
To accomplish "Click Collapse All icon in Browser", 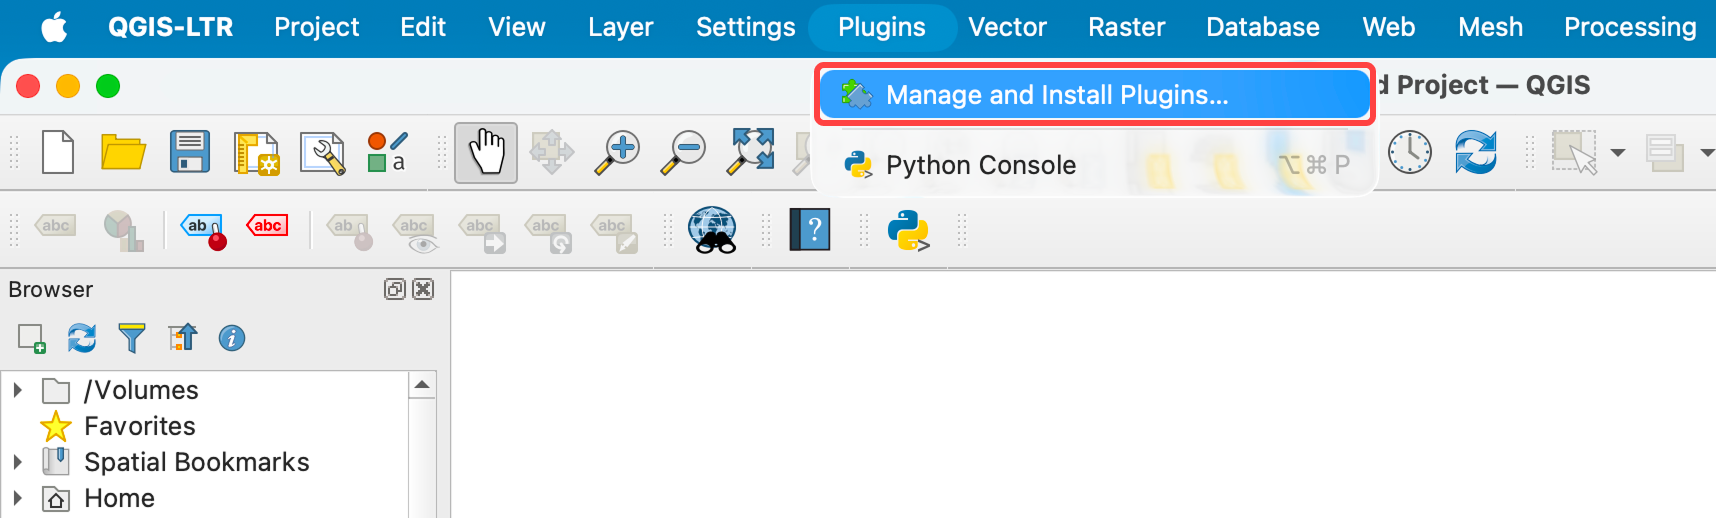I will tap(182, 338).
